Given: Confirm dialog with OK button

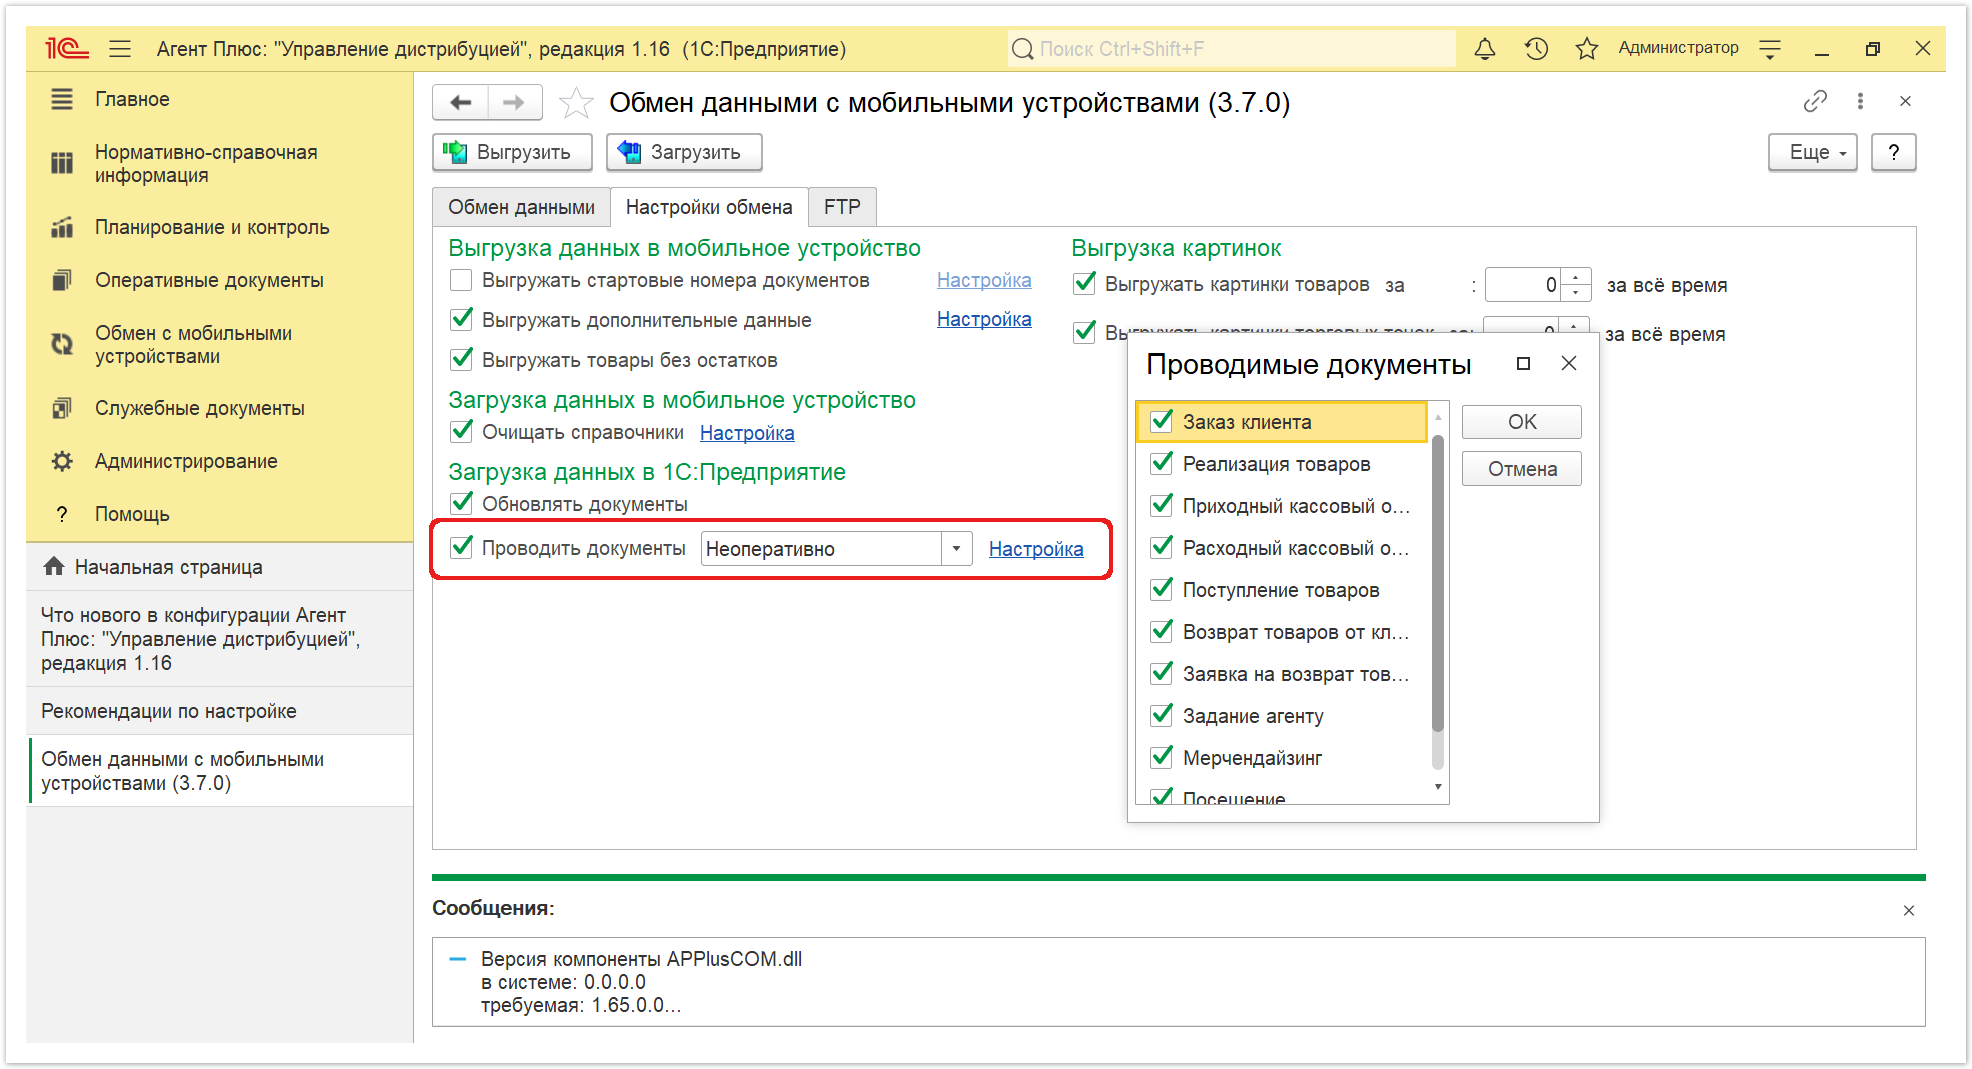Looking at the screenshot, I should click(1521, 421).
